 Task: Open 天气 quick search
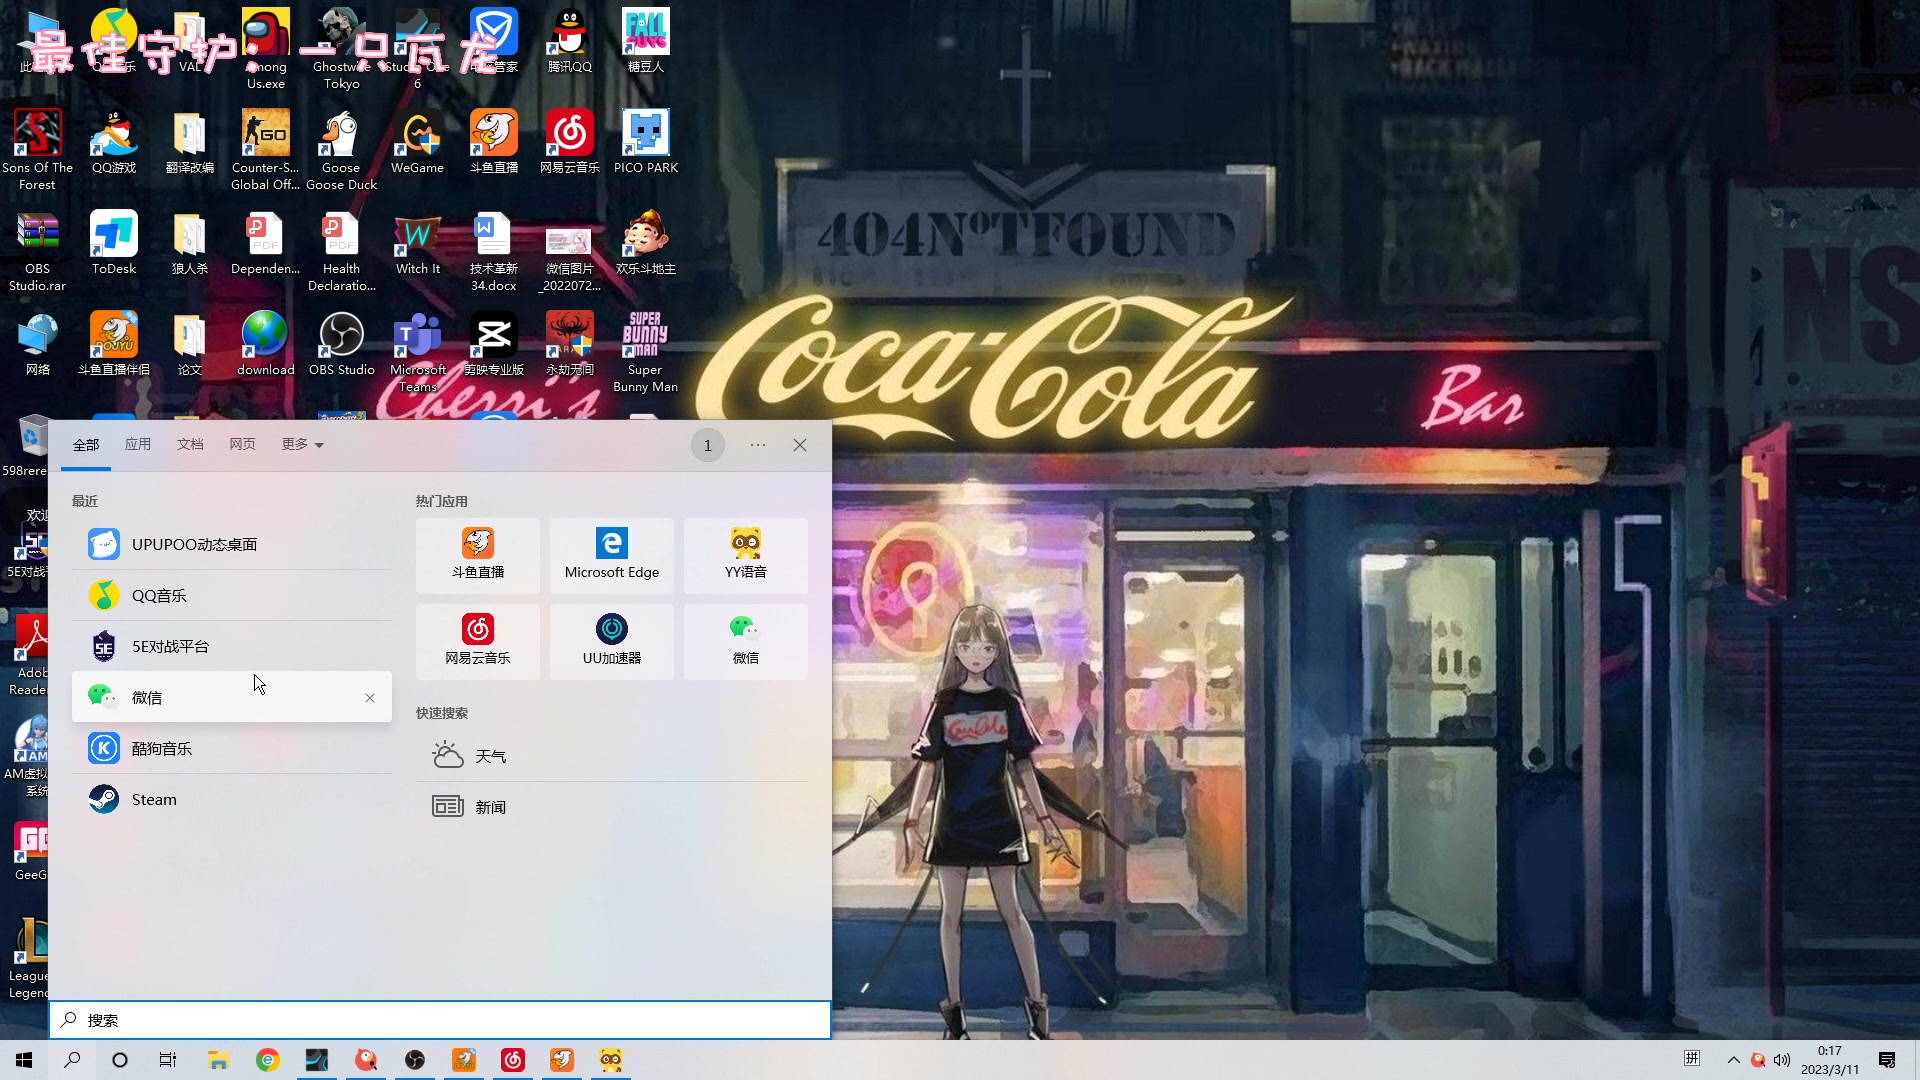tap(490, 756)
